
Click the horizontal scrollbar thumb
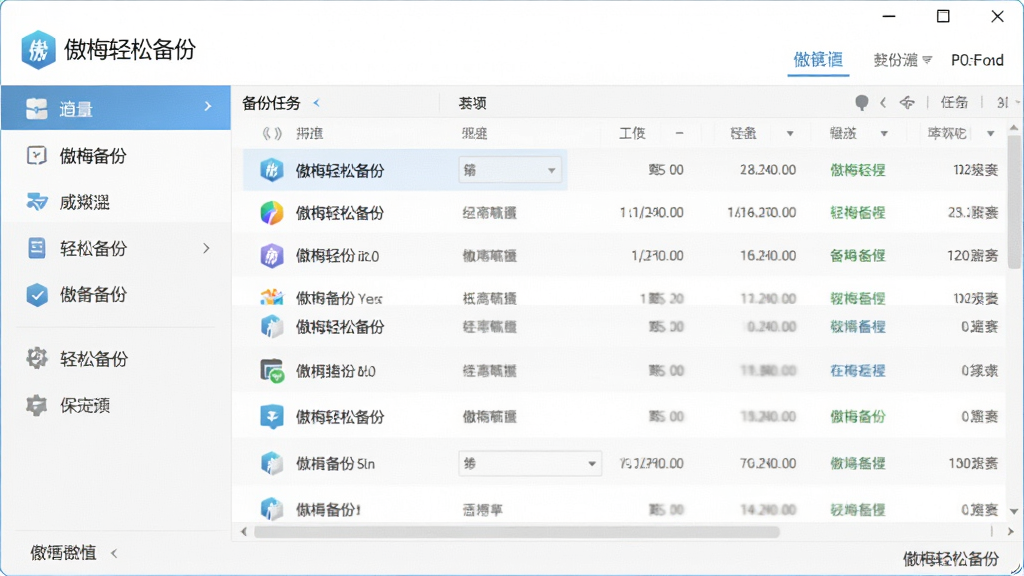click(x=517, y=532)
